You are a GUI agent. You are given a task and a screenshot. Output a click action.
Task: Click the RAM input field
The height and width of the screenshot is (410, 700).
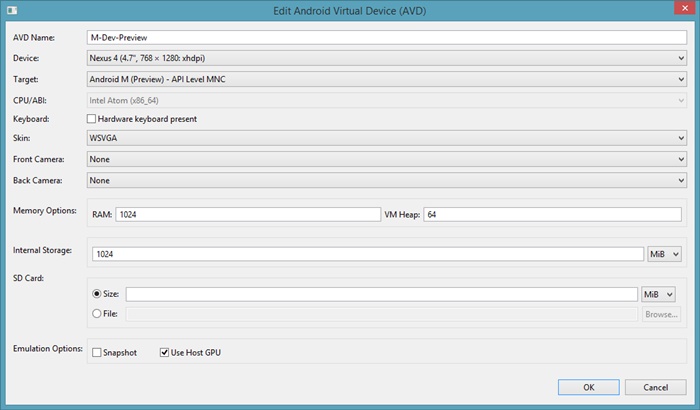(248, 214)
